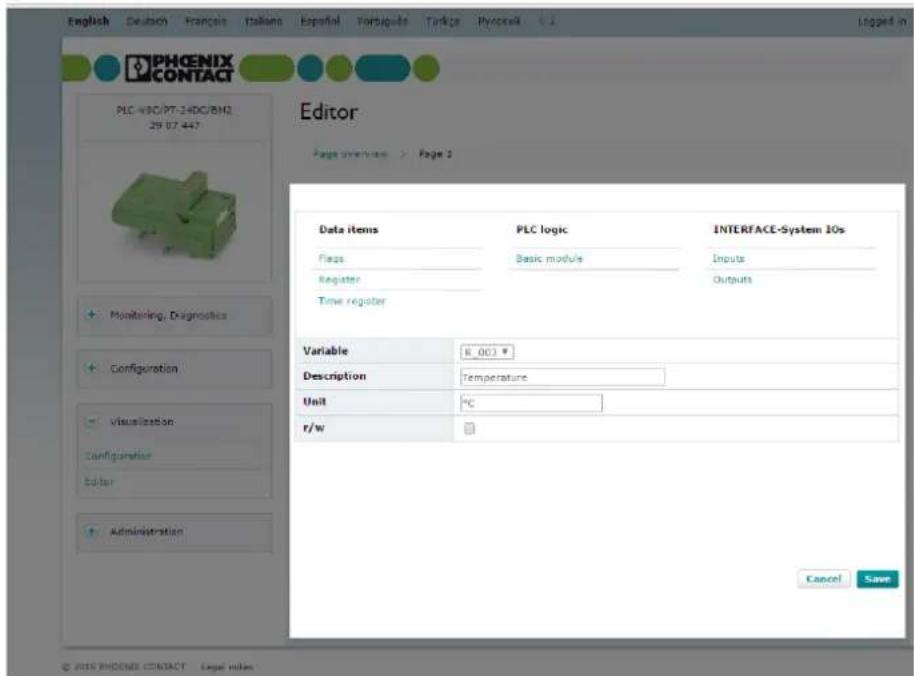914x676 pixels.
Task: Cancel the editor dialog
Action: 824,579
